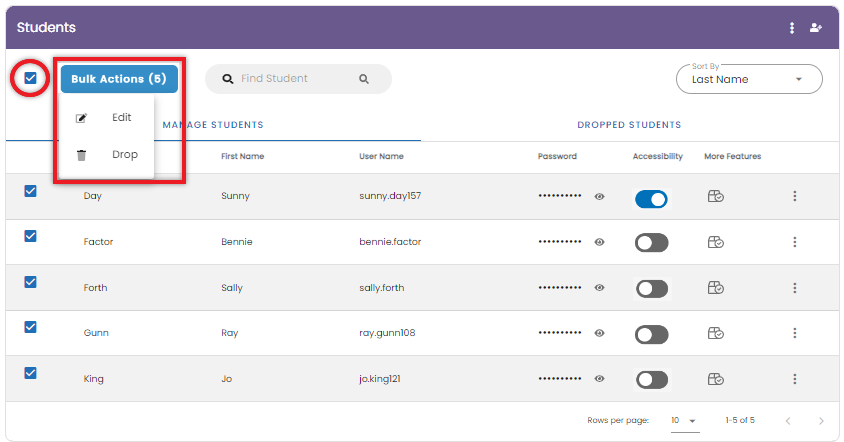844x442 pixels.
Task: Open row options menu for sally.forth
Action: [x=794, y=288]
